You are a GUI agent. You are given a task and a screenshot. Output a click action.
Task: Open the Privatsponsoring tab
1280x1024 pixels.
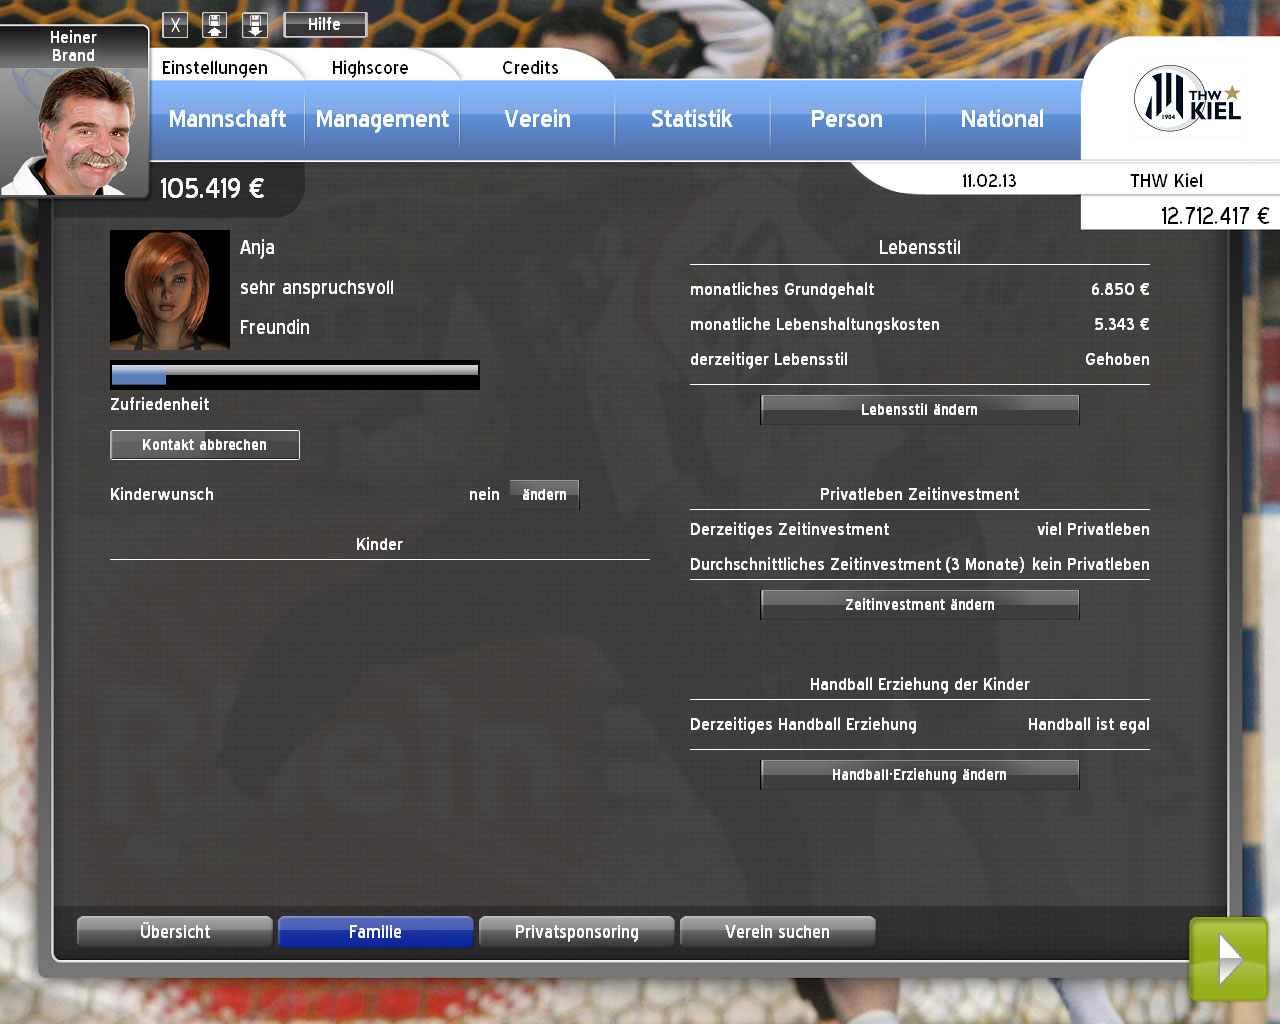(576, 932)
